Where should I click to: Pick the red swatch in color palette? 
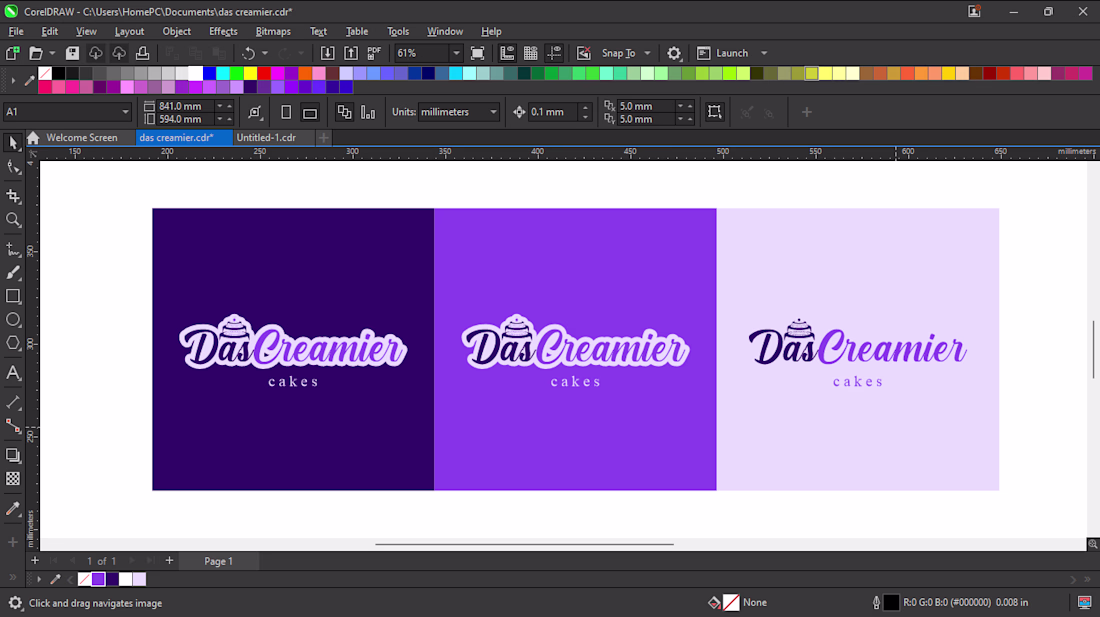coord(264,73)
